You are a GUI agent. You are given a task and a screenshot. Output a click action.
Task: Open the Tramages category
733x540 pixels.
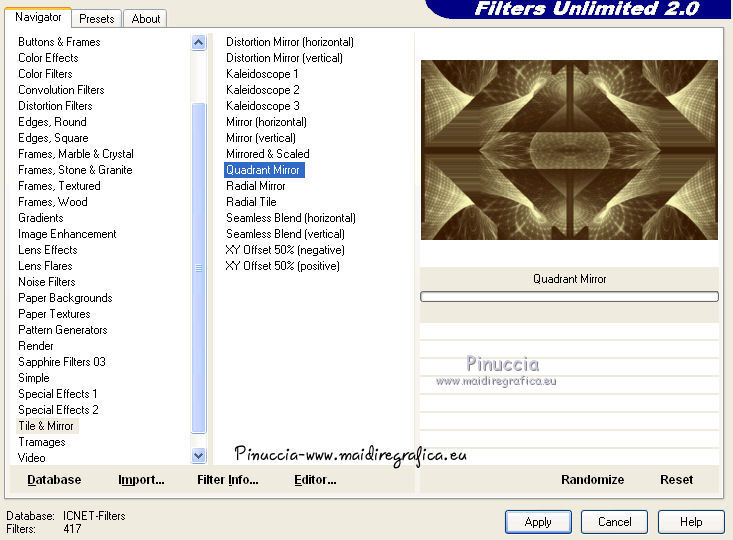point(42,442)
